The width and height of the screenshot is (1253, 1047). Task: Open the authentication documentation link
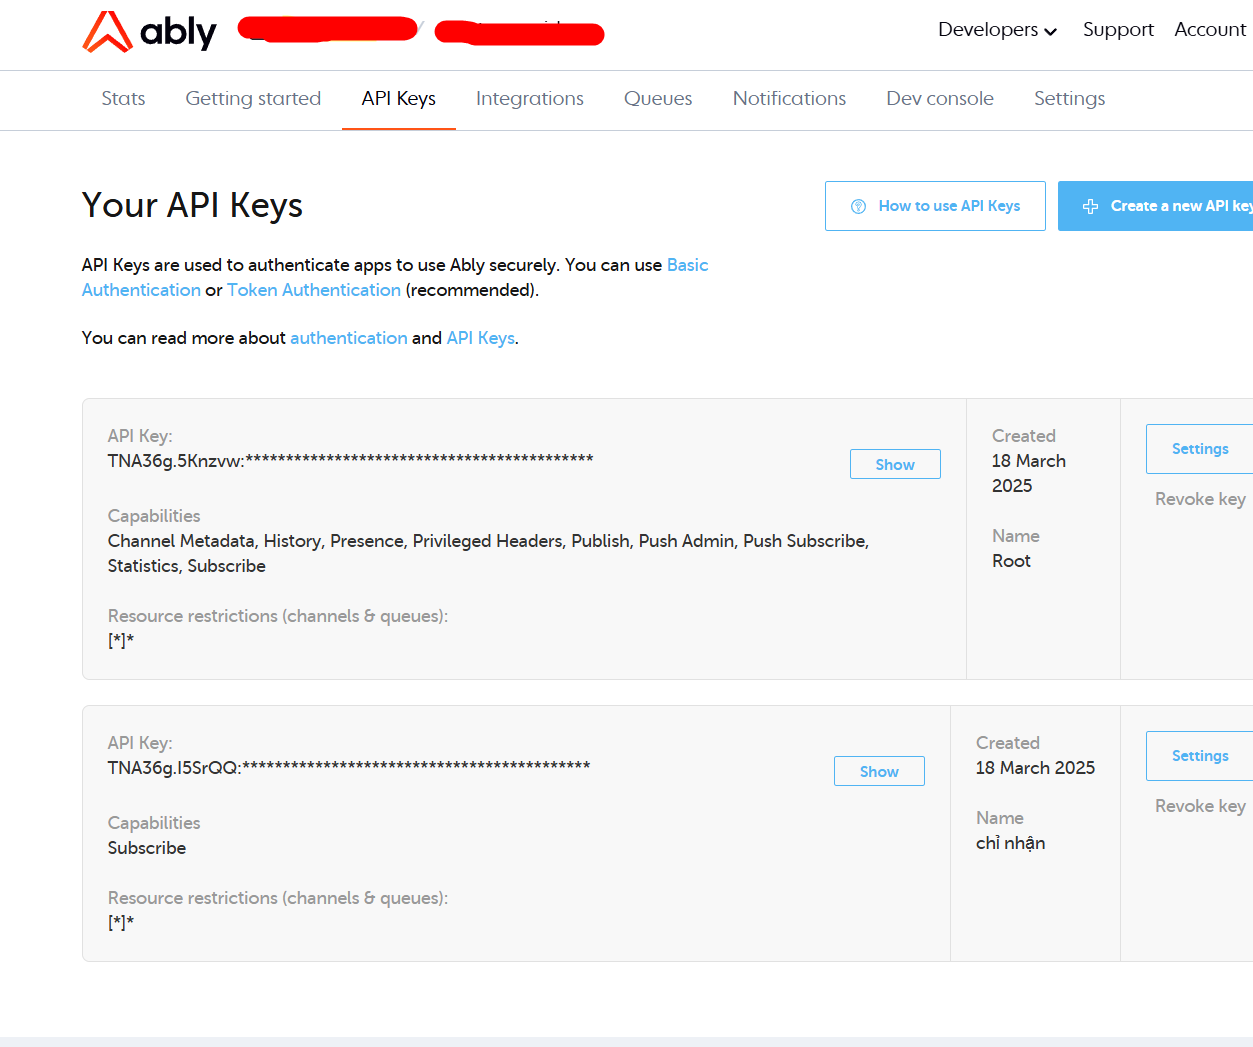tap(349, 338)
